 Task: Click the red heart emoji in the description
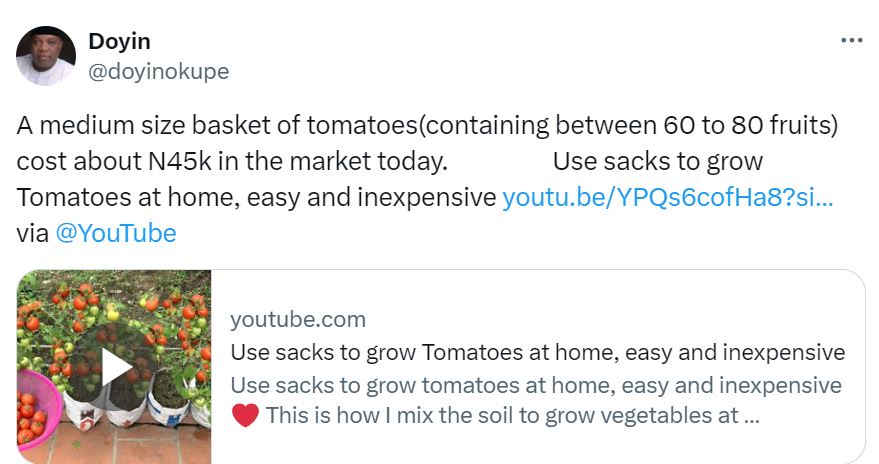click(245, 415)
